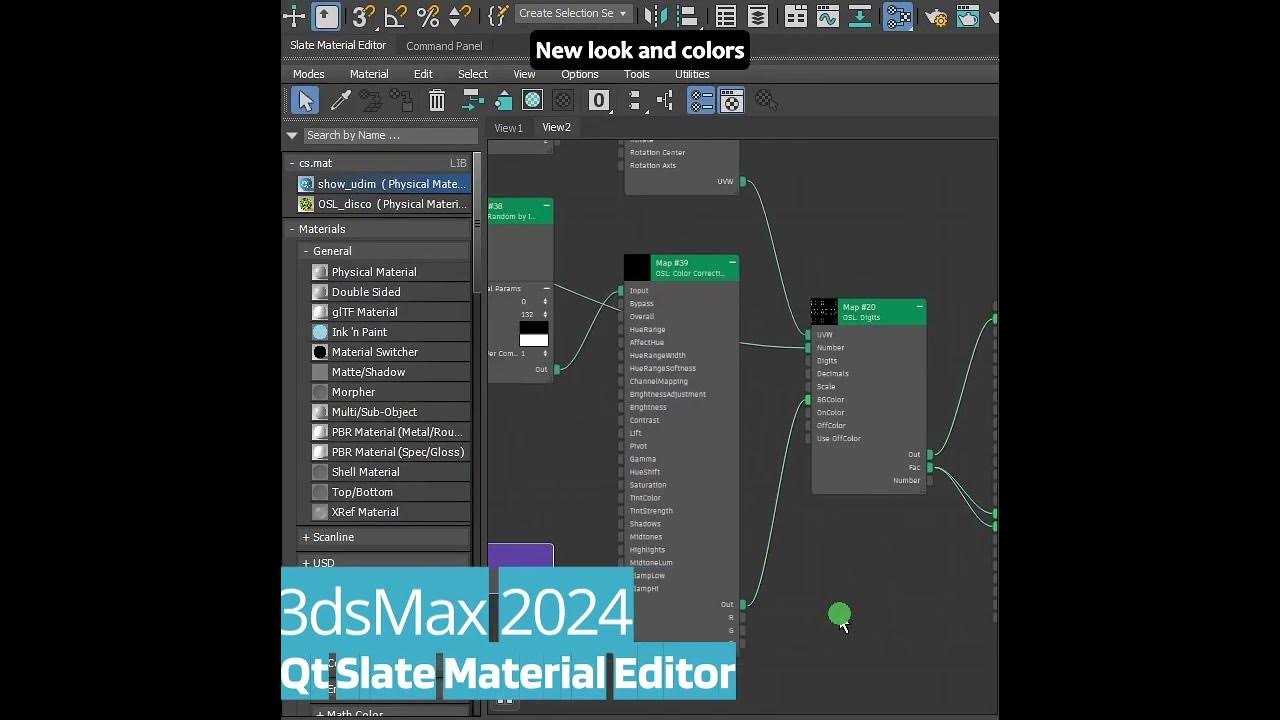Open the Utilities menu
This screenshot has height=720, width=1280.
pyautogui.click(x=692, y=74)
